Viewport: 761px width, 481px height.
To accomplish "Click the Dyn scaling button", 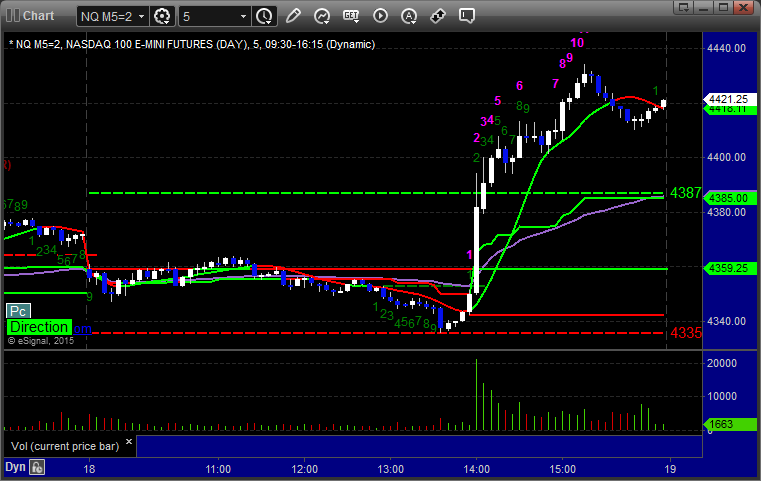I will [15, 467].
